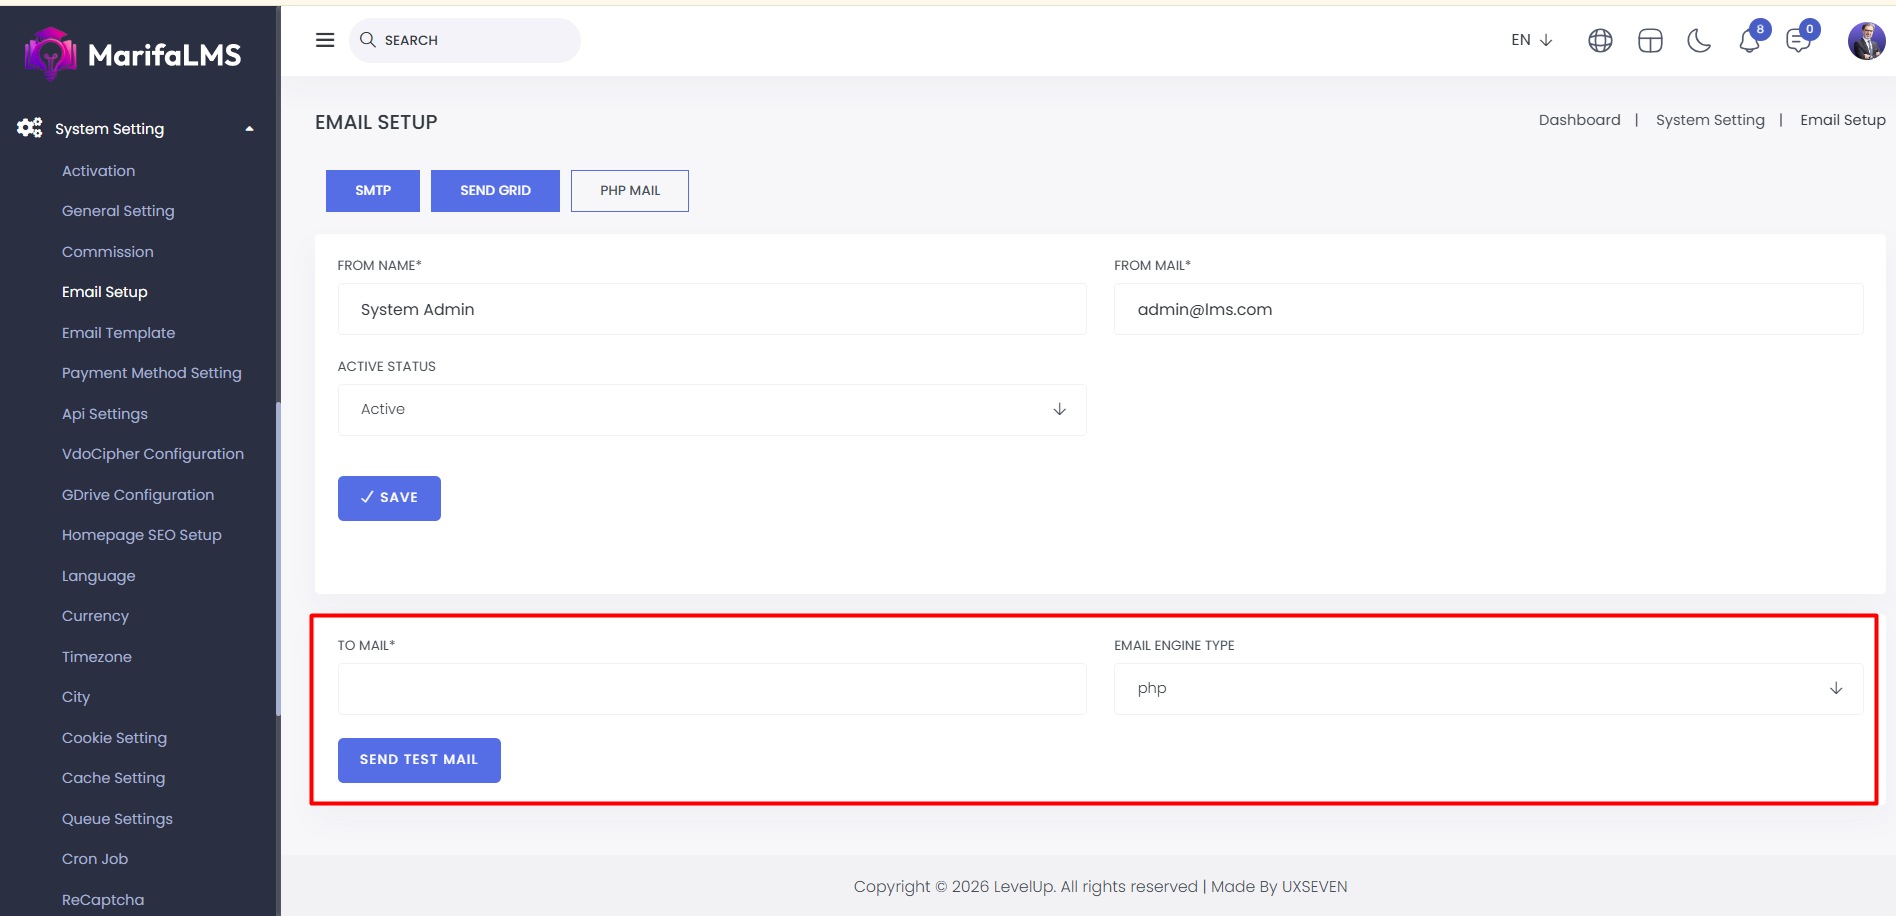
Task: Select the PHP Mail tab
Action: point(630,191)
